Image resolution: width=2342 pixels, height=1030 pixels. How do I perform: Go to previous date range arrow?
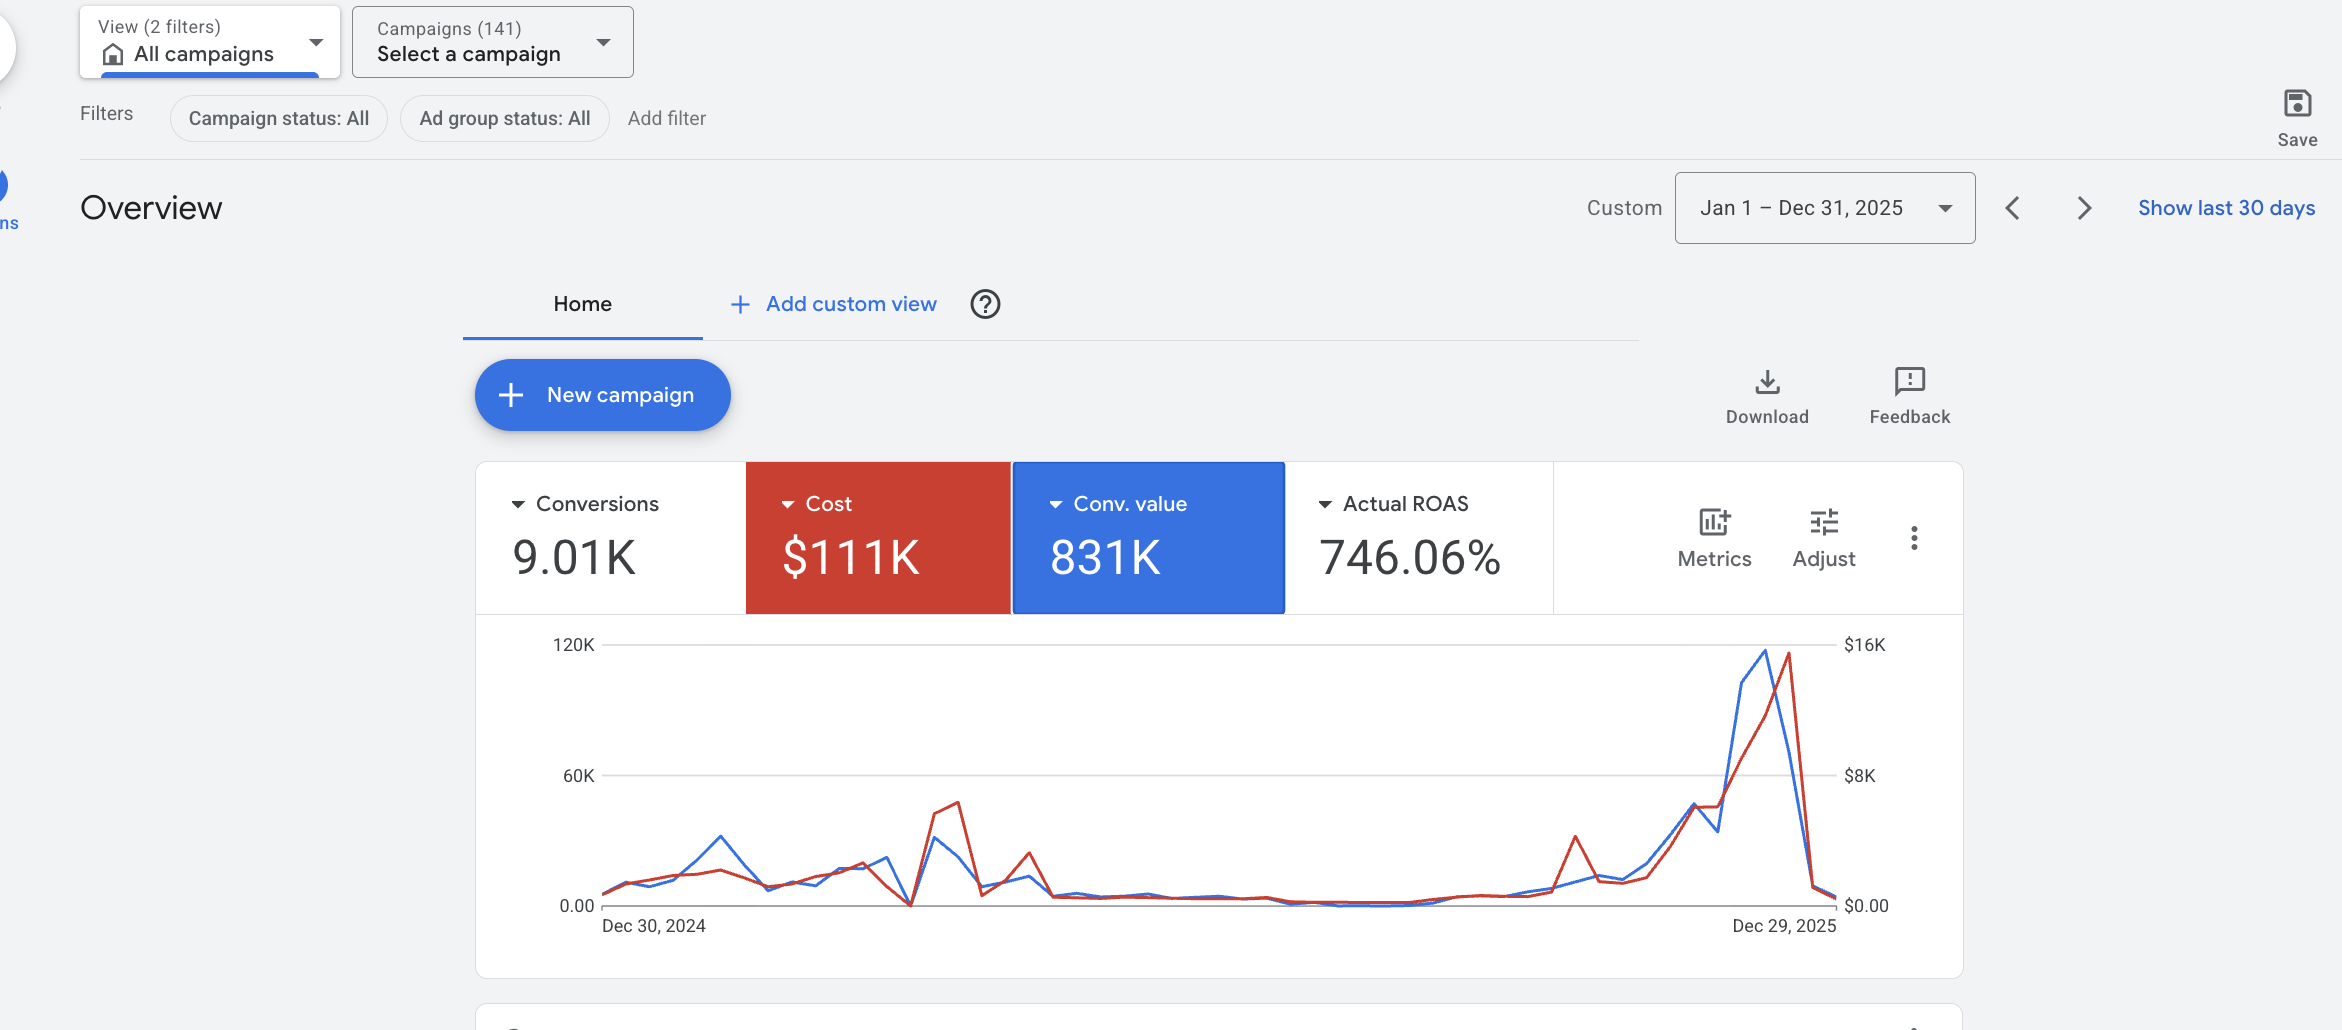(x=2013, y=208)
